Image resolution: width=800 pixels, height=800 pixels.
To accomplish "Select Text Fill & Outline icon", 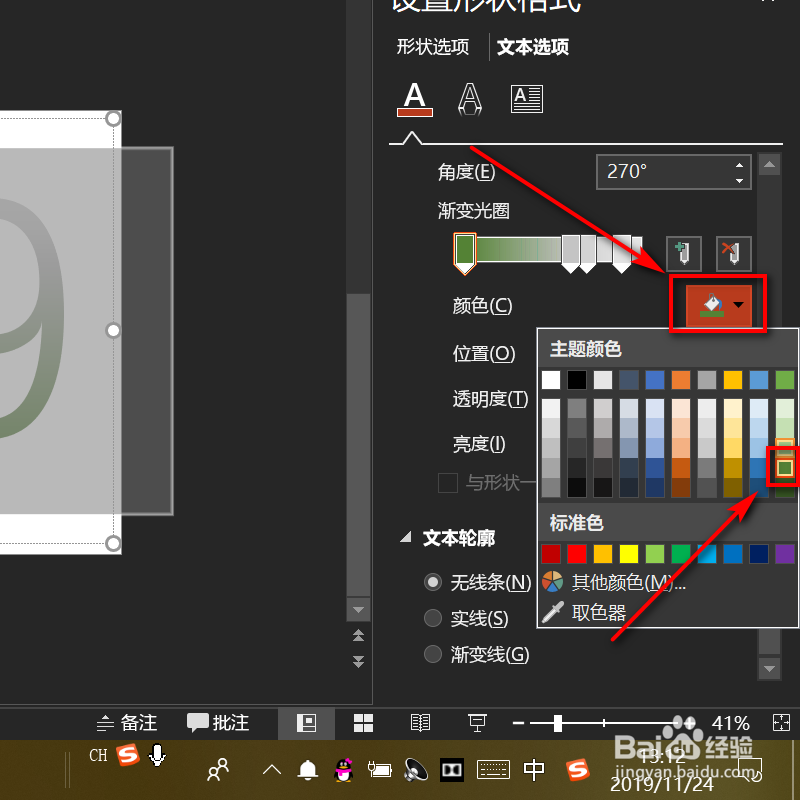I will click(x=415, y=99).
